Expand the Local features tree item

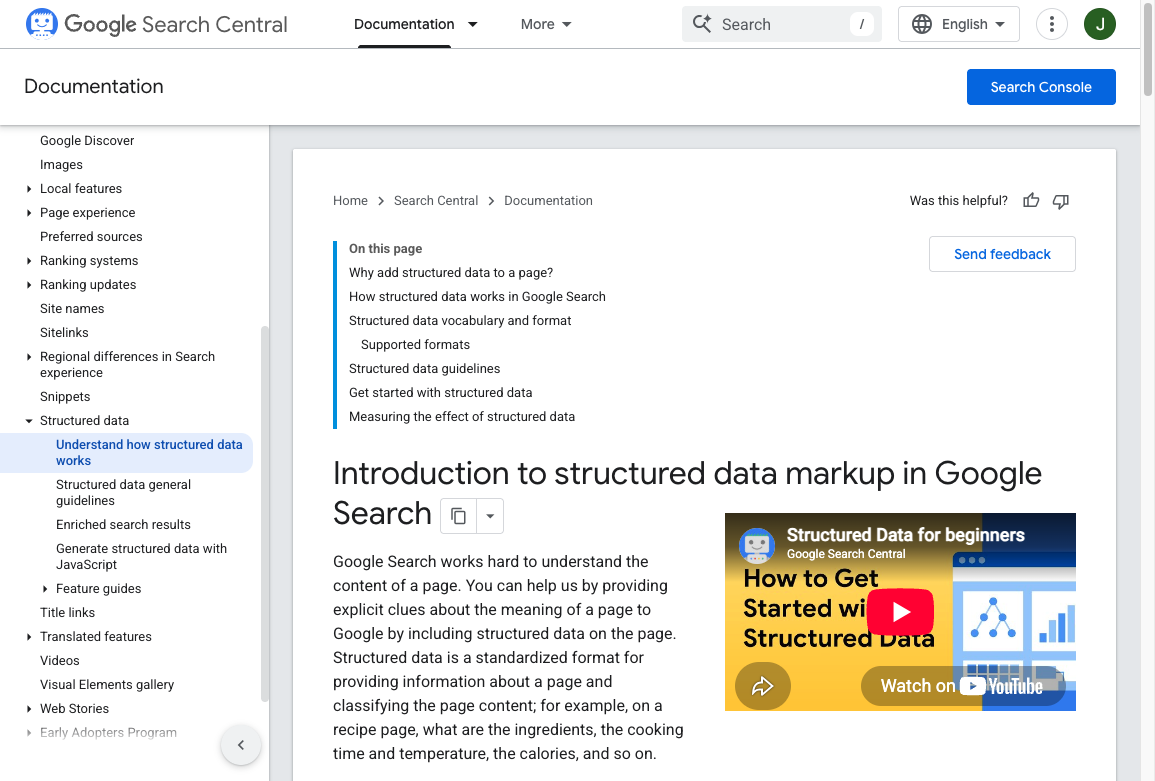[29, 189]
